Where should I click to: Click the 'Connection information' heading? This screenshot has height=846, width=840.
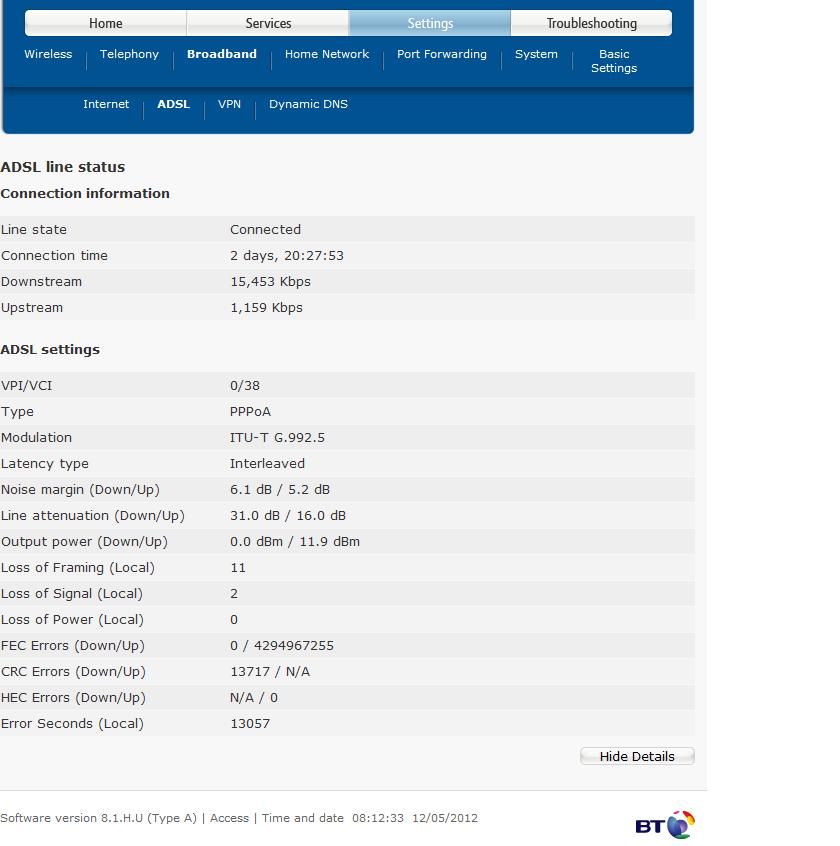(x=85, y=194)
